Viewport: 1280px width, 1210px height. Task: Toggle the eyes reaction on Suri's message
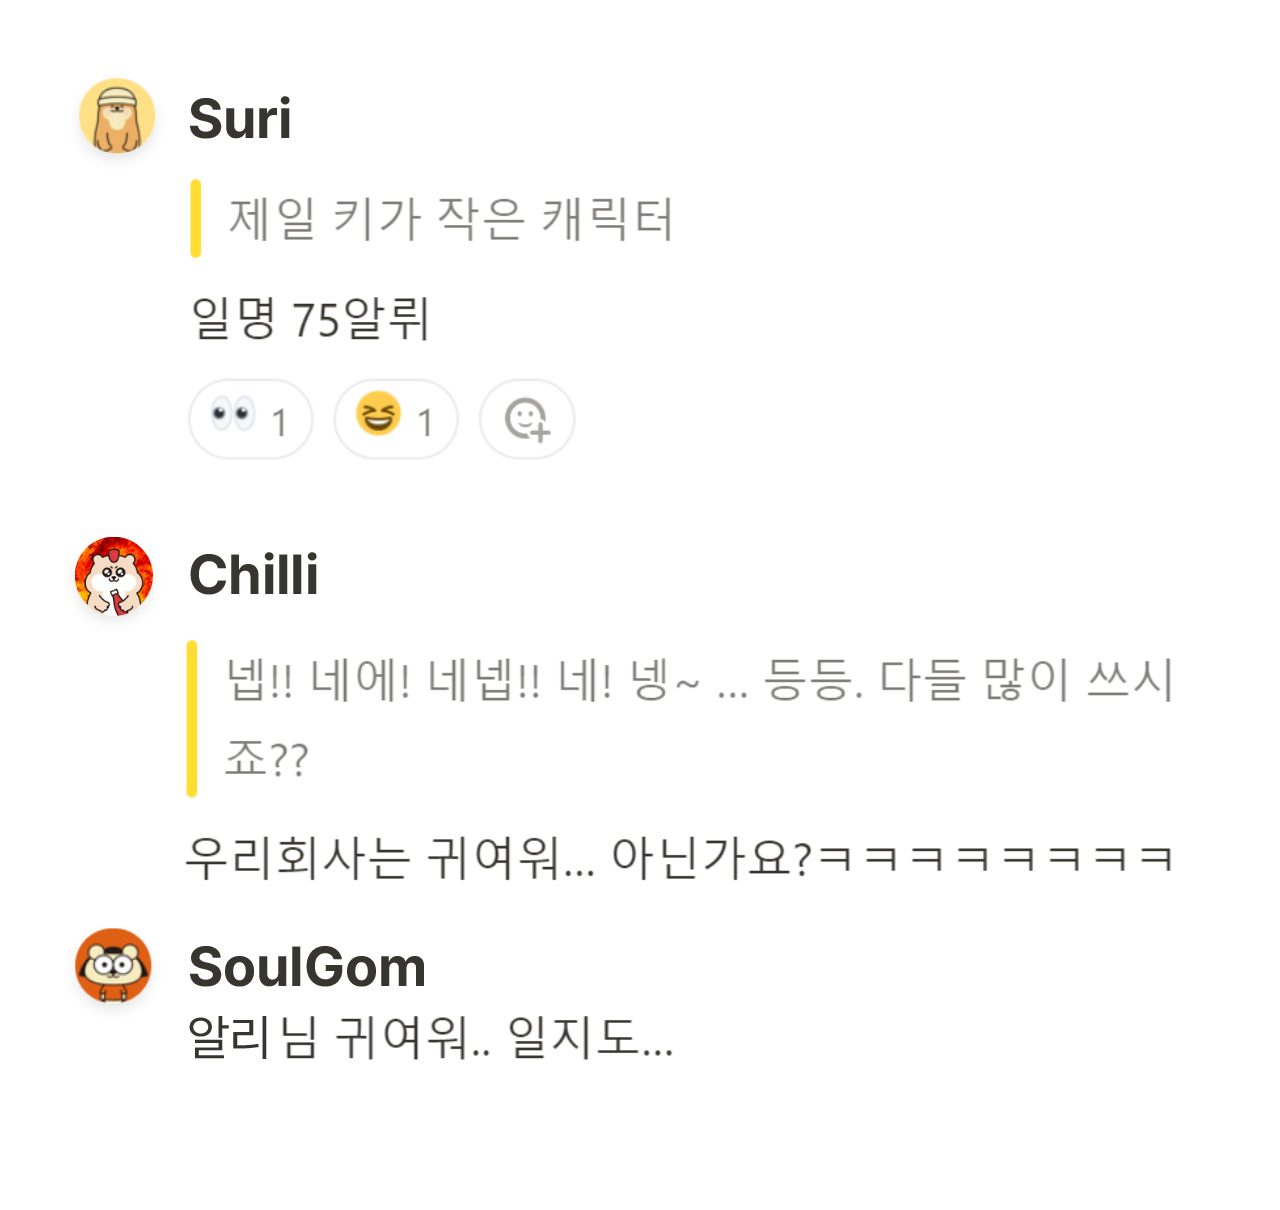pos(250,420)
